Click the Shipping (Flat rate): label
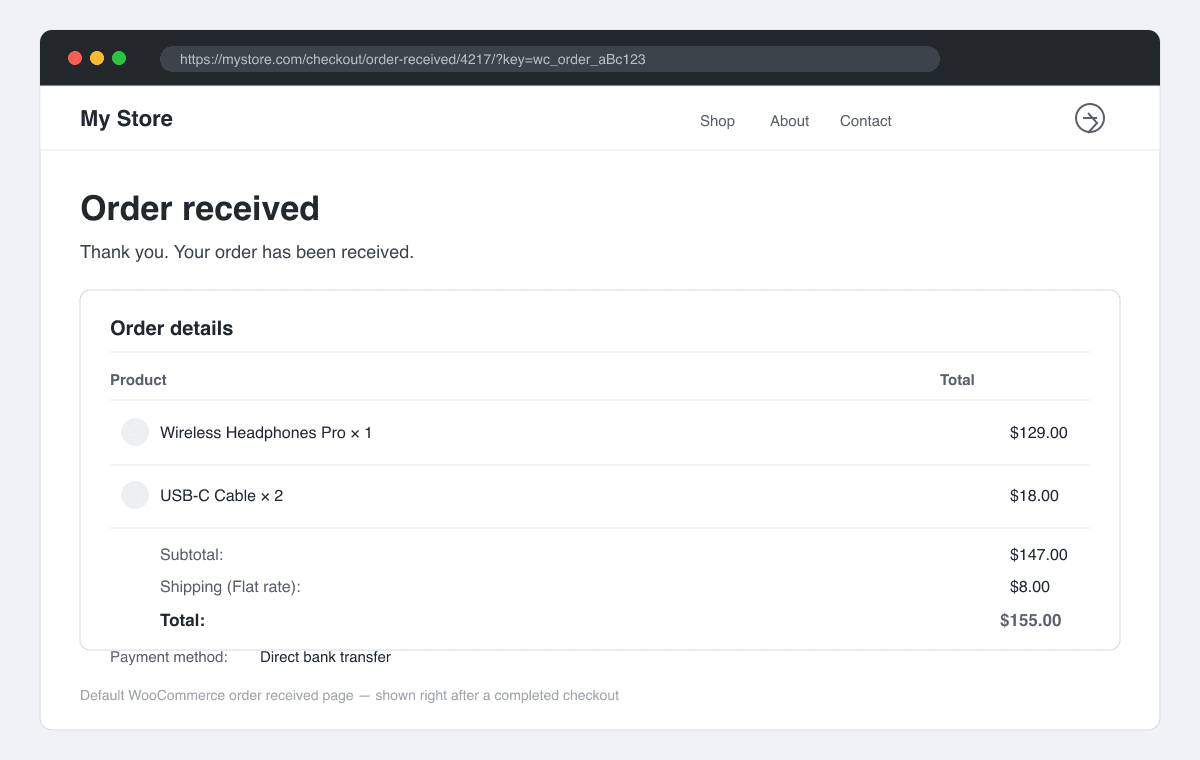The width and height of the screenshot is (1200, 760). click(230, 587)
